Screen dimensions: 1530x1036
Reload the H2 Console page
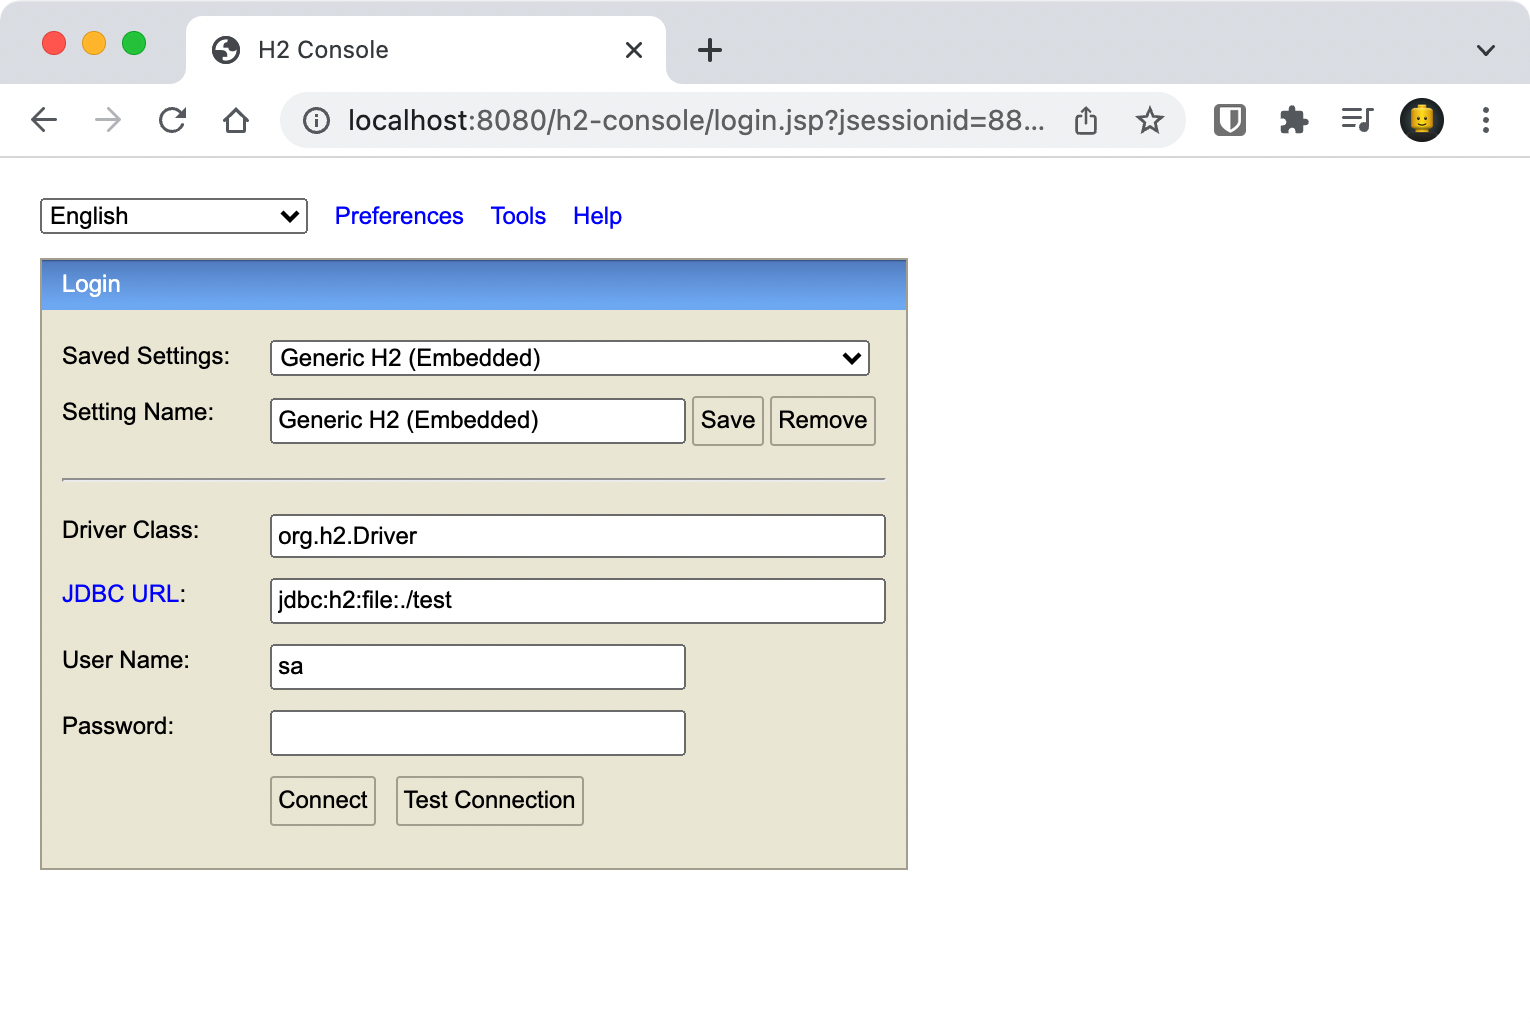click(172, 121)
